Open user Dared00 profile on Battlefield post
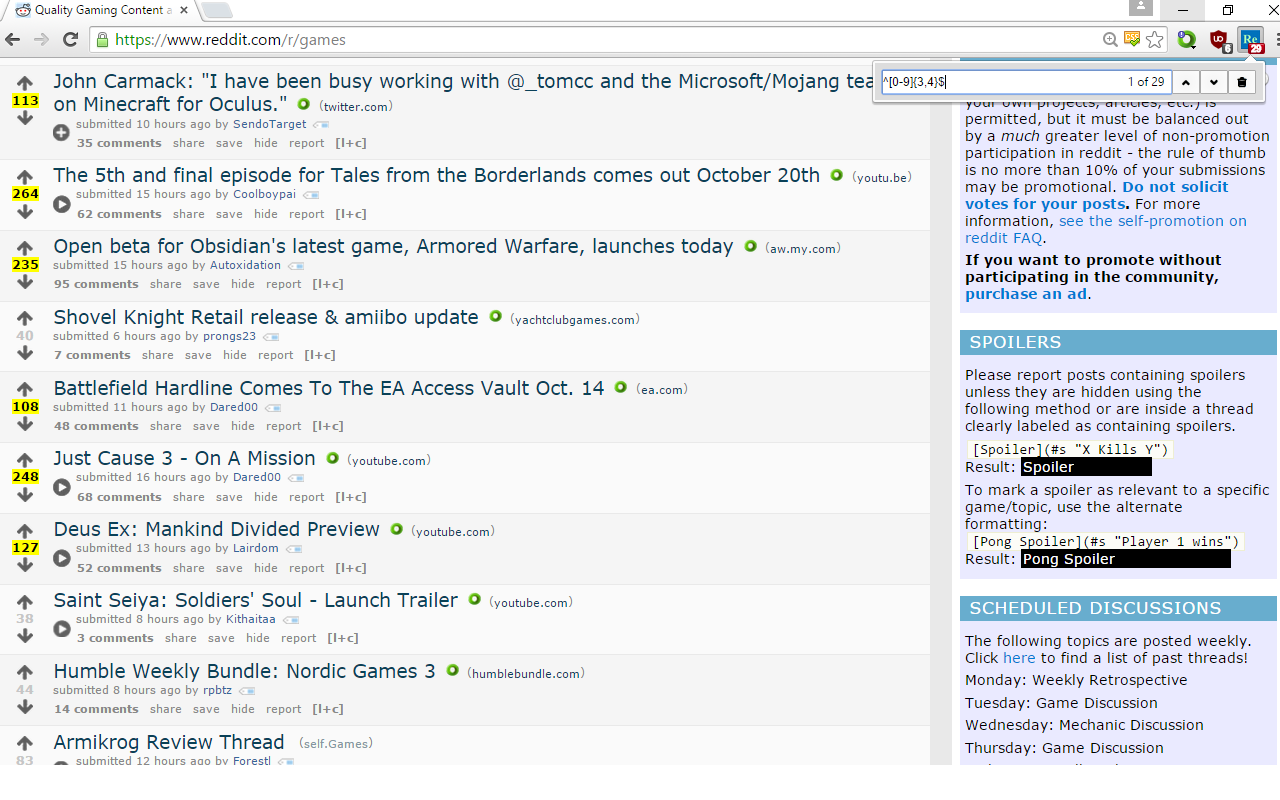The image size is (1280, 800). pos(234,407)
